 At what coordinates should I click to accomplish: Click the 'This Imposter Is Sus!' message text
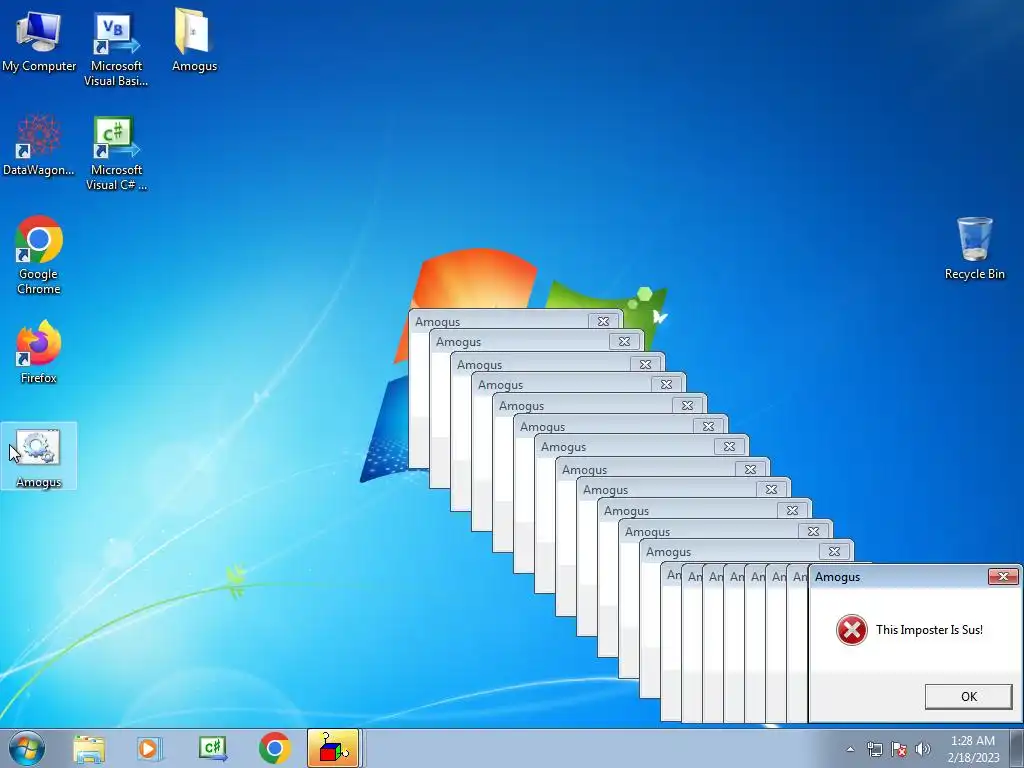(929, 630)
